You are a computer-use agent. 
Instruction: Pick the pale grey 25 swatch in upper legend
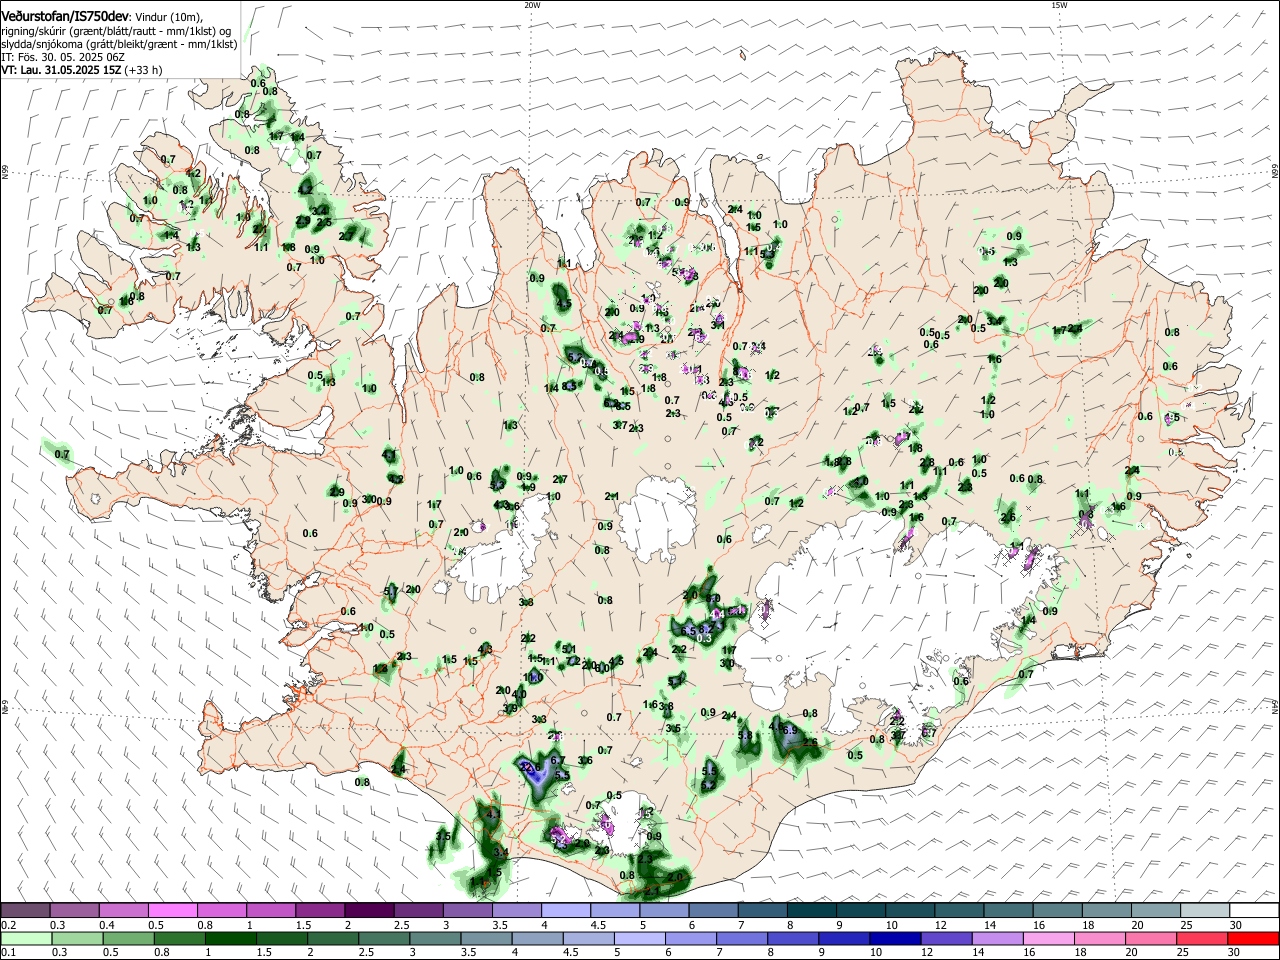tap(1205, 911)
